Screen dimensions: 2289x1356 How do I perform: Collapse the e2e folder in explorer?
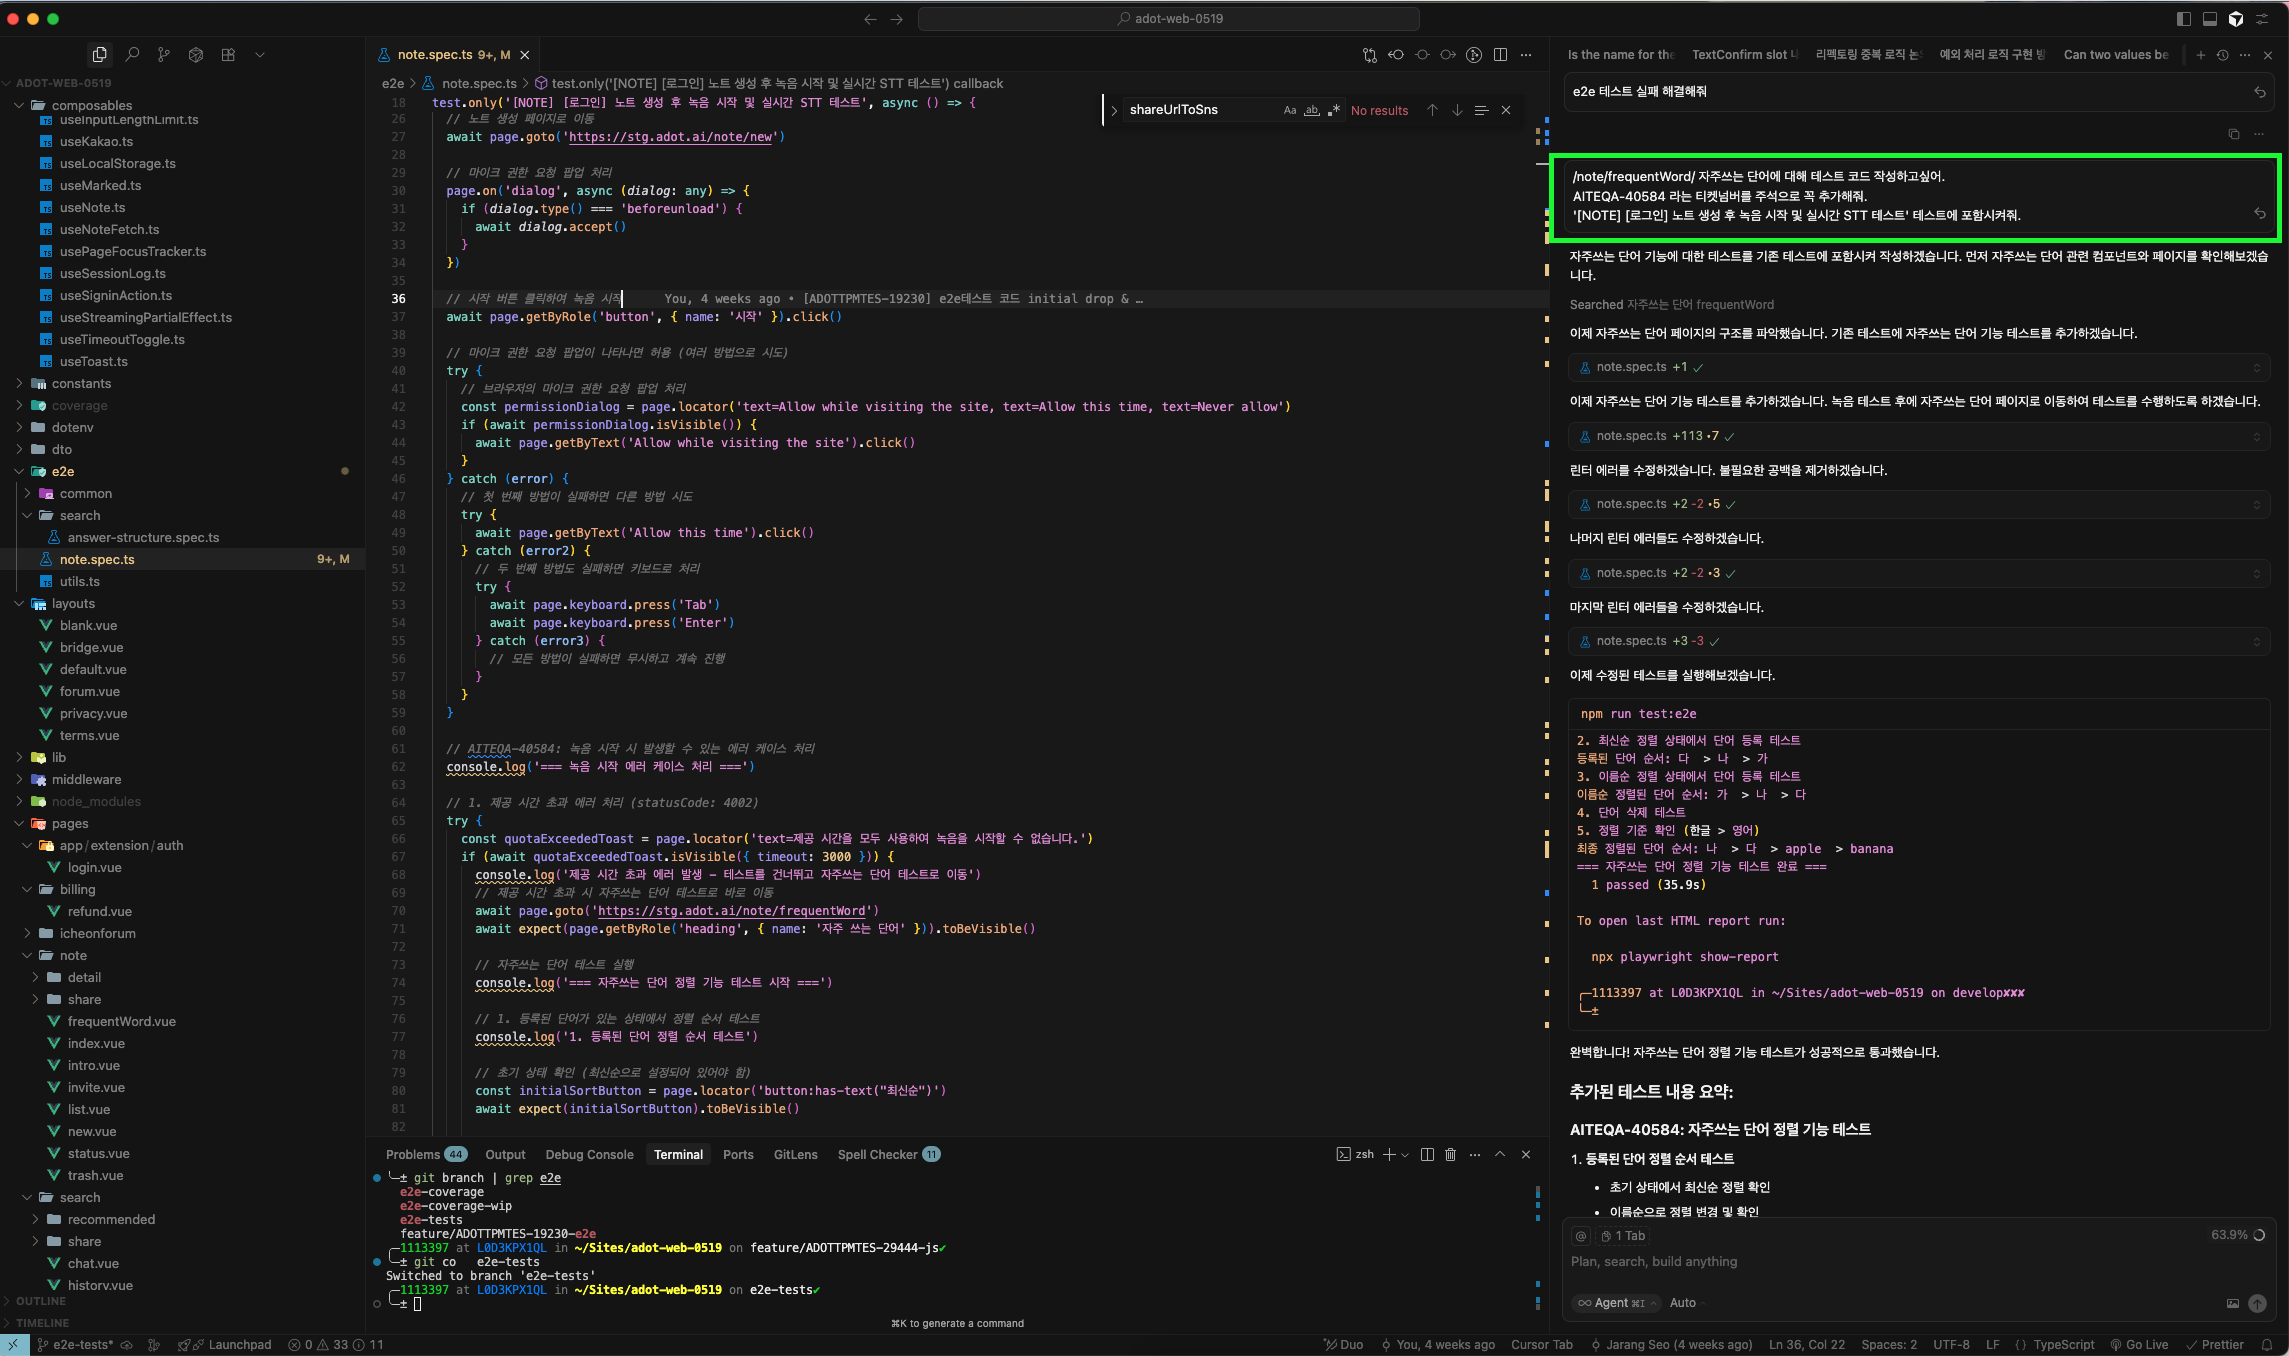click(63, 471)
